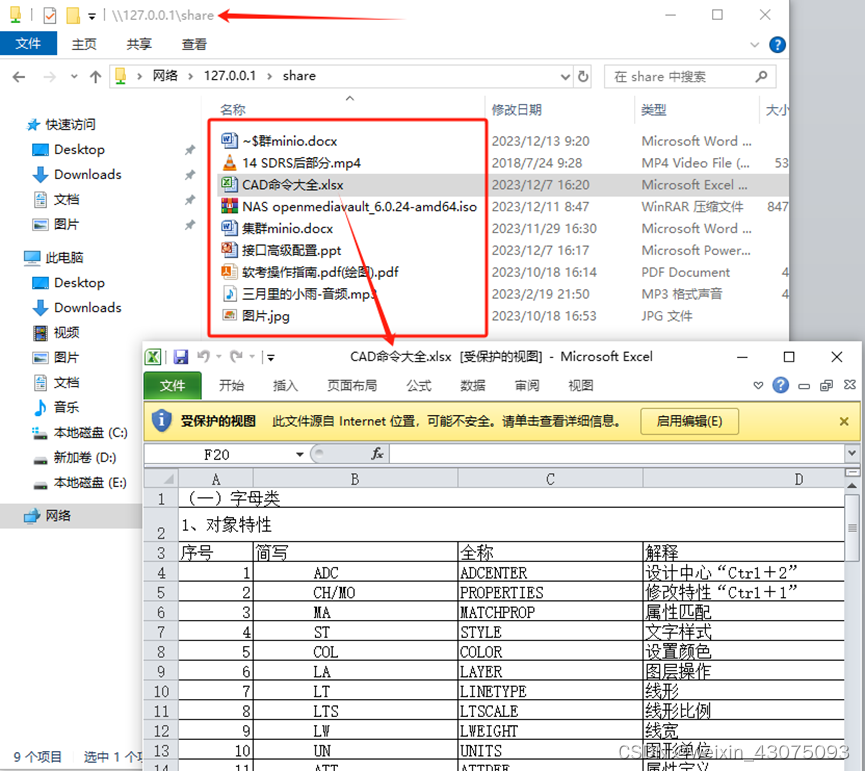Image resolution: width=865 pixels, height=771 pixels.
Task: Click the 网络 breadcrumb in address bar
Action: tap(165, 76)
